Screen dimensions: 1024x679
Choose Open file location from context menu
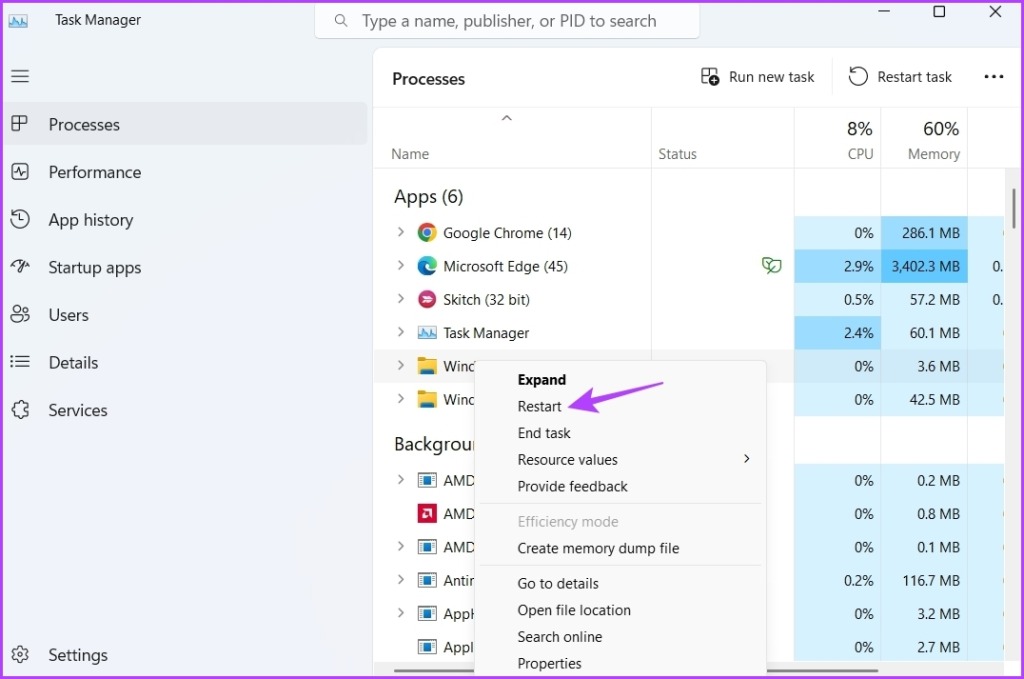pyautogui.click(x=574, y=610)
